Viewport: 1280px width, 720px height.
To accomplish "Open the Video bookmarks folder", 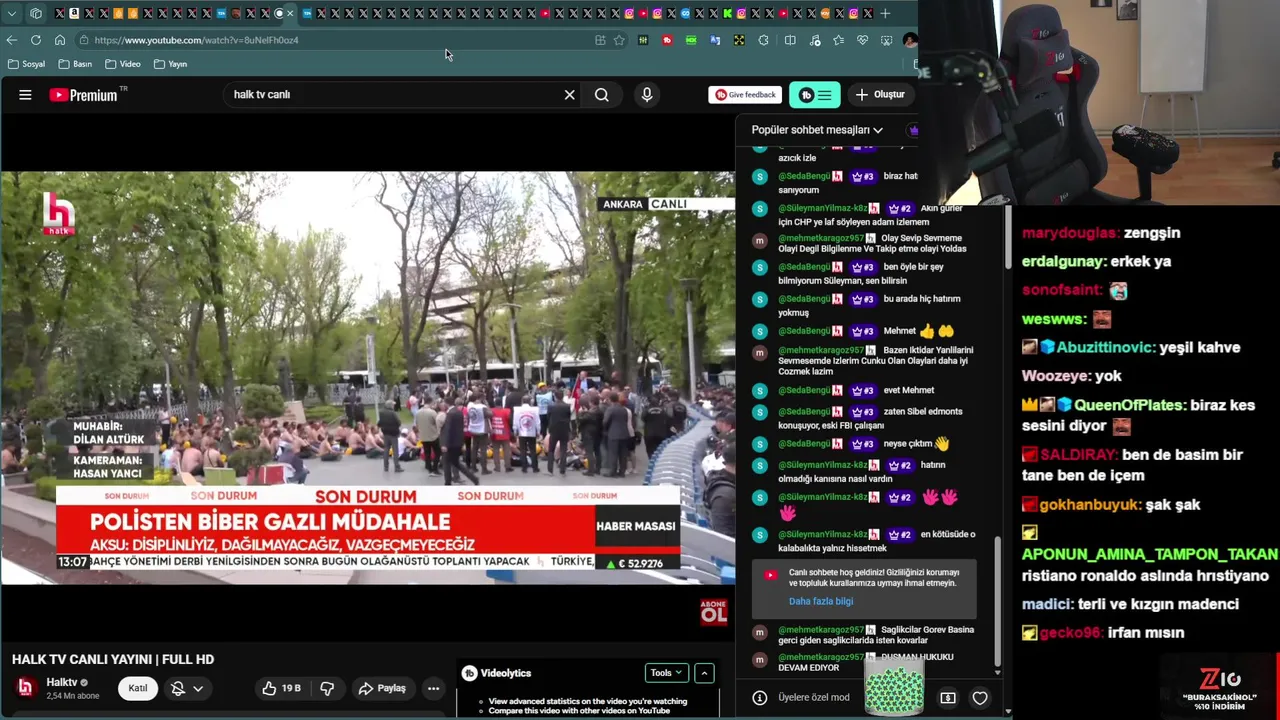I will 123,64.
